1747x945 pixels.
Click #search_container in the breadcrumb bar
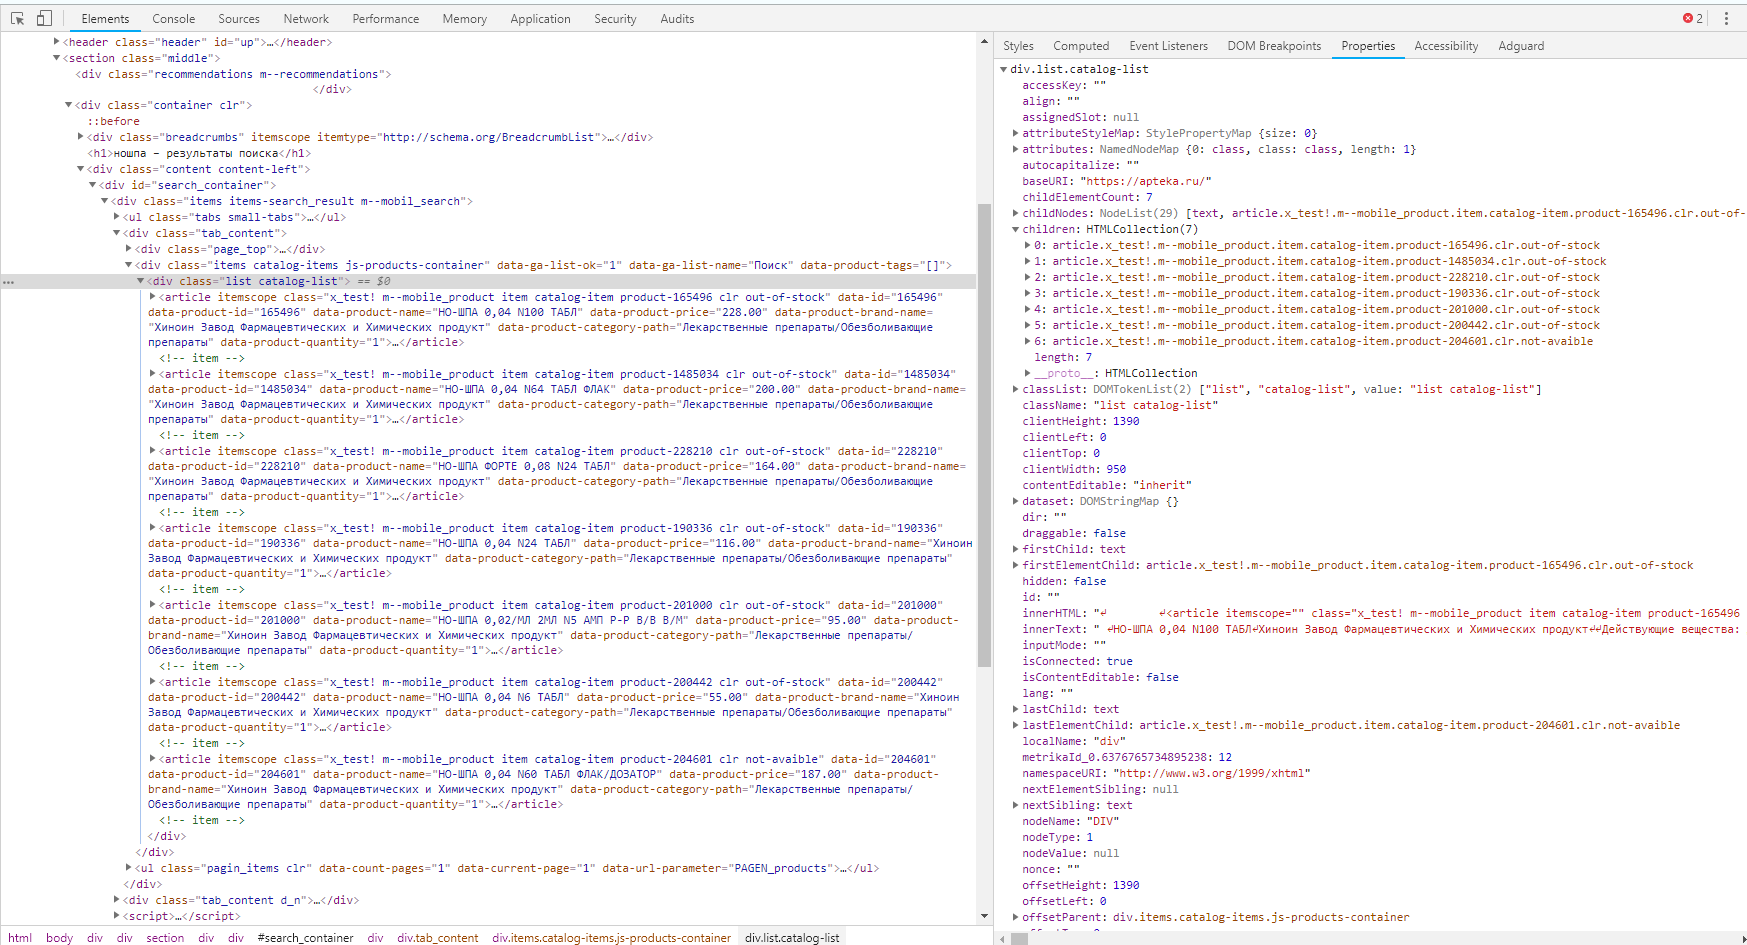point(305,937)
